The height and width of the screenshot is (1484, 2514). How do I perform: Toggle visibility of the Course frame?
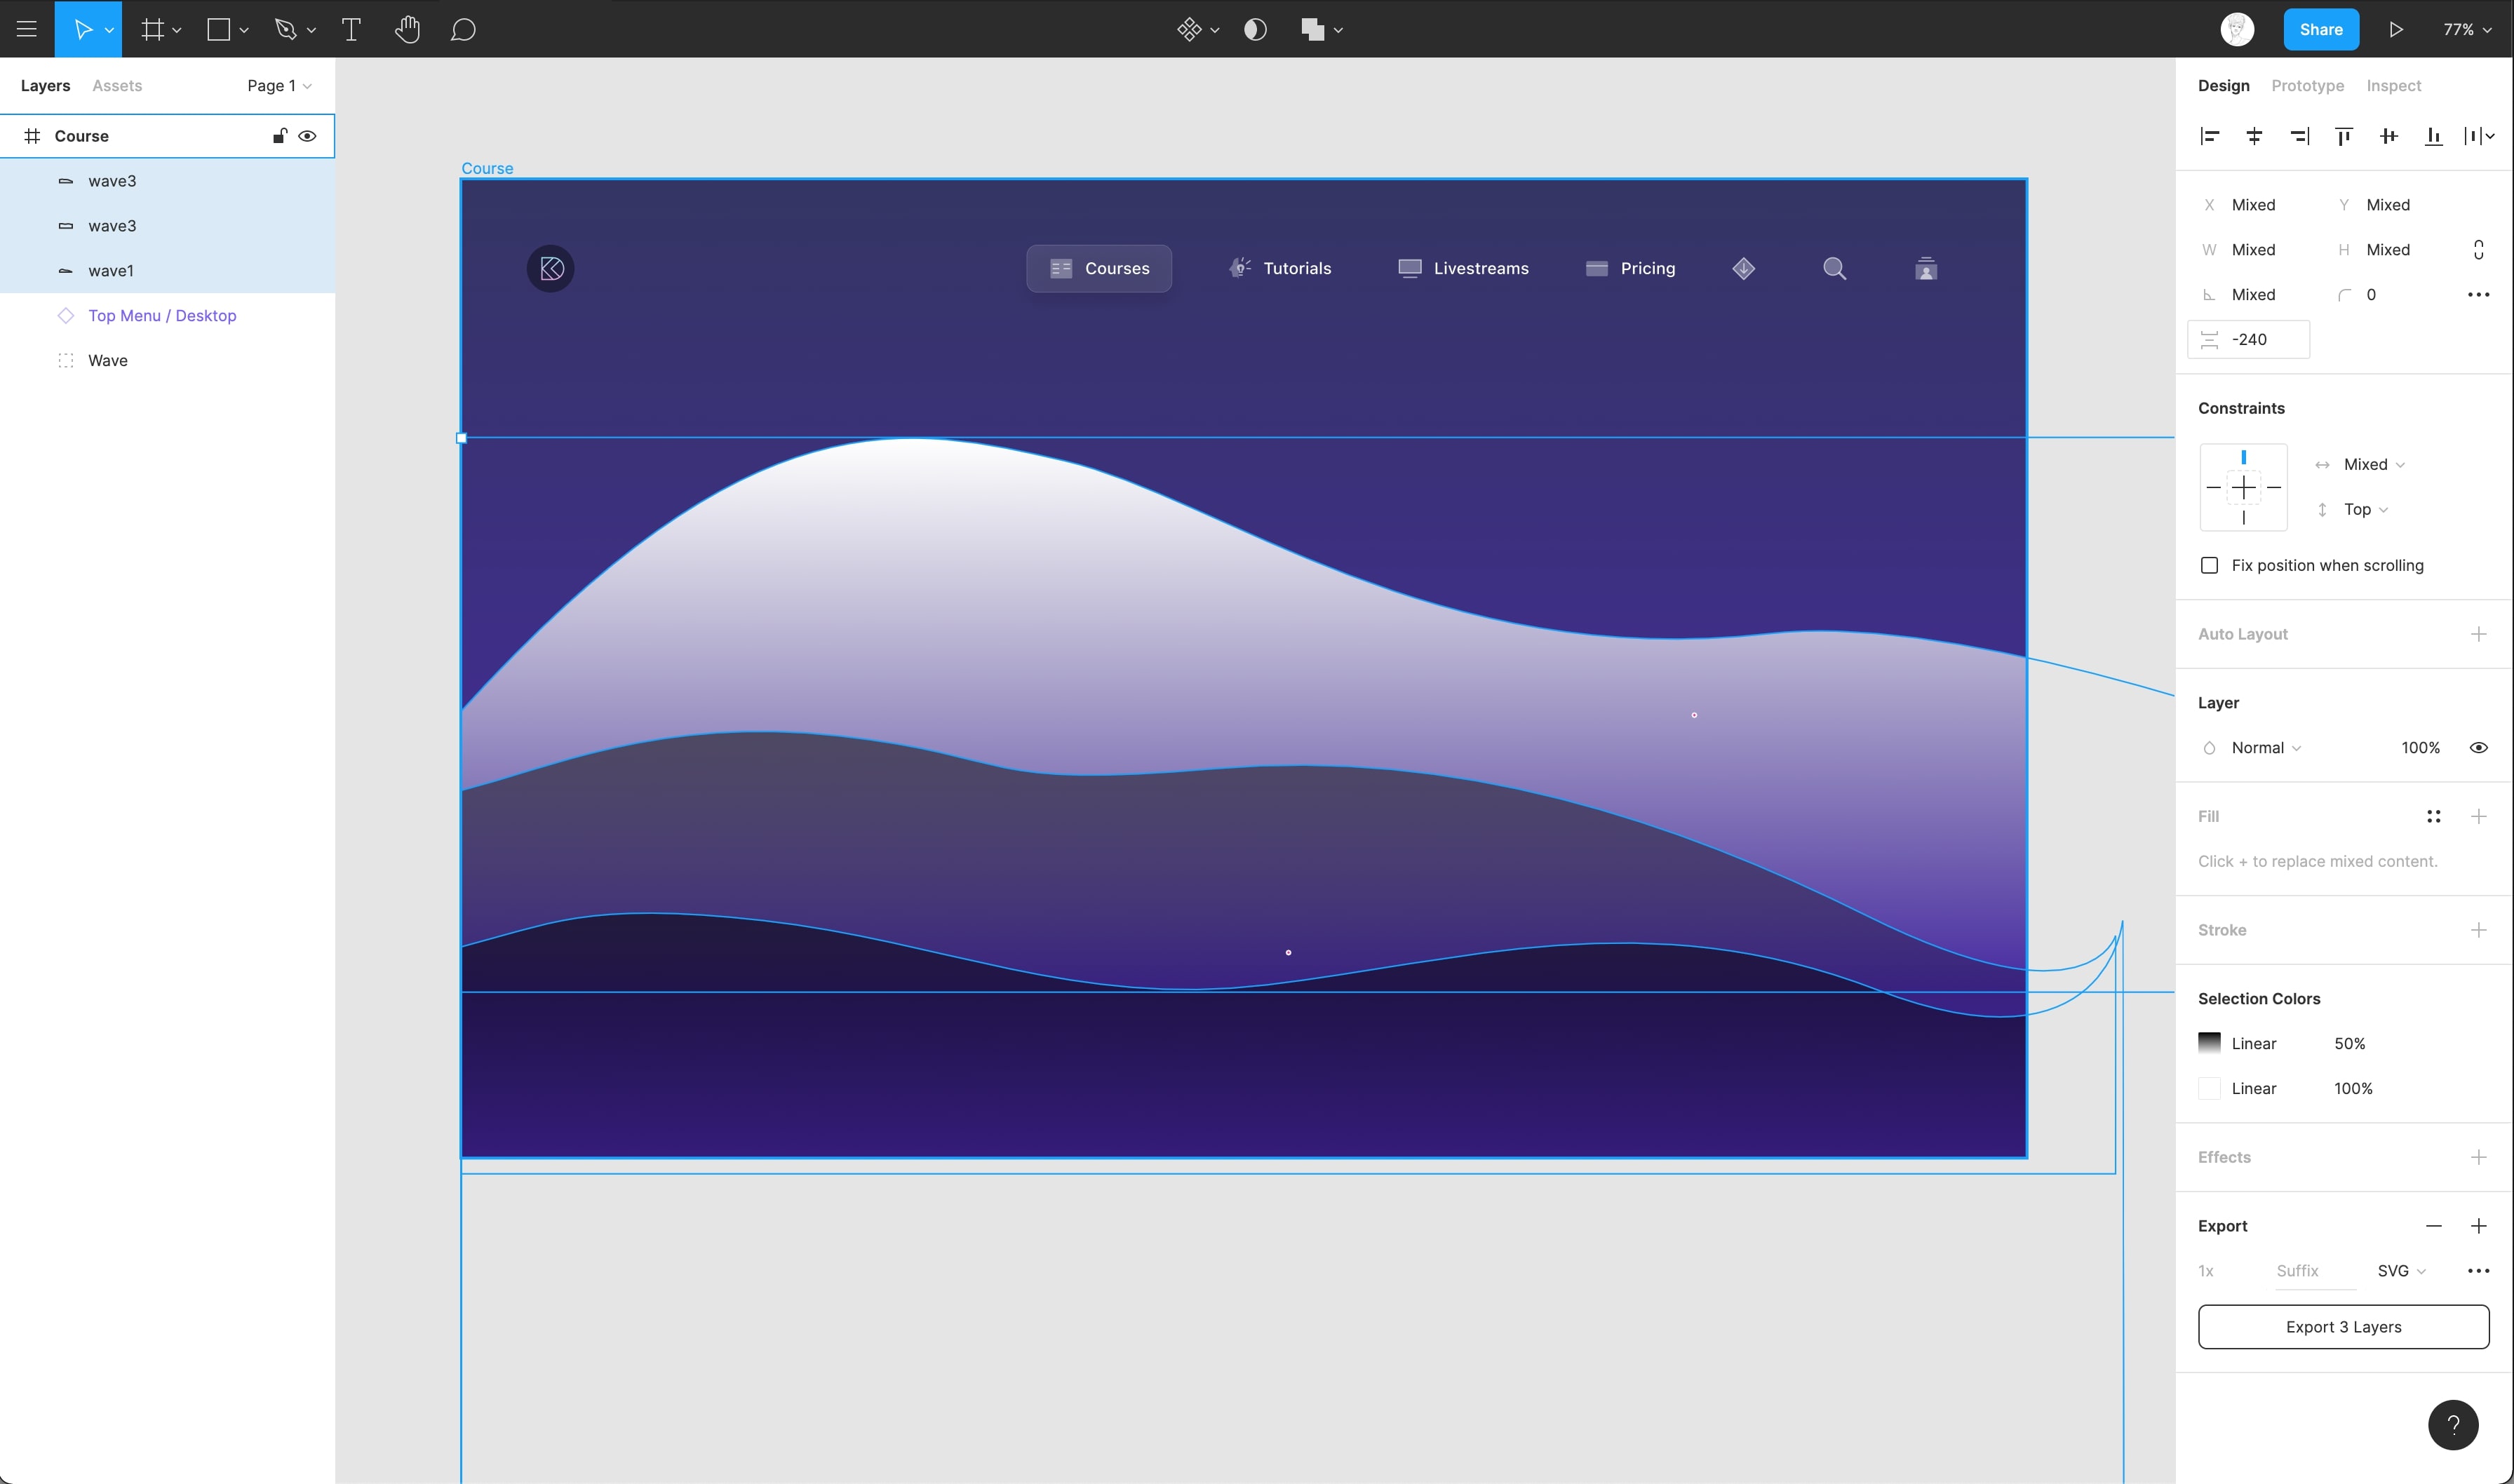308,136
